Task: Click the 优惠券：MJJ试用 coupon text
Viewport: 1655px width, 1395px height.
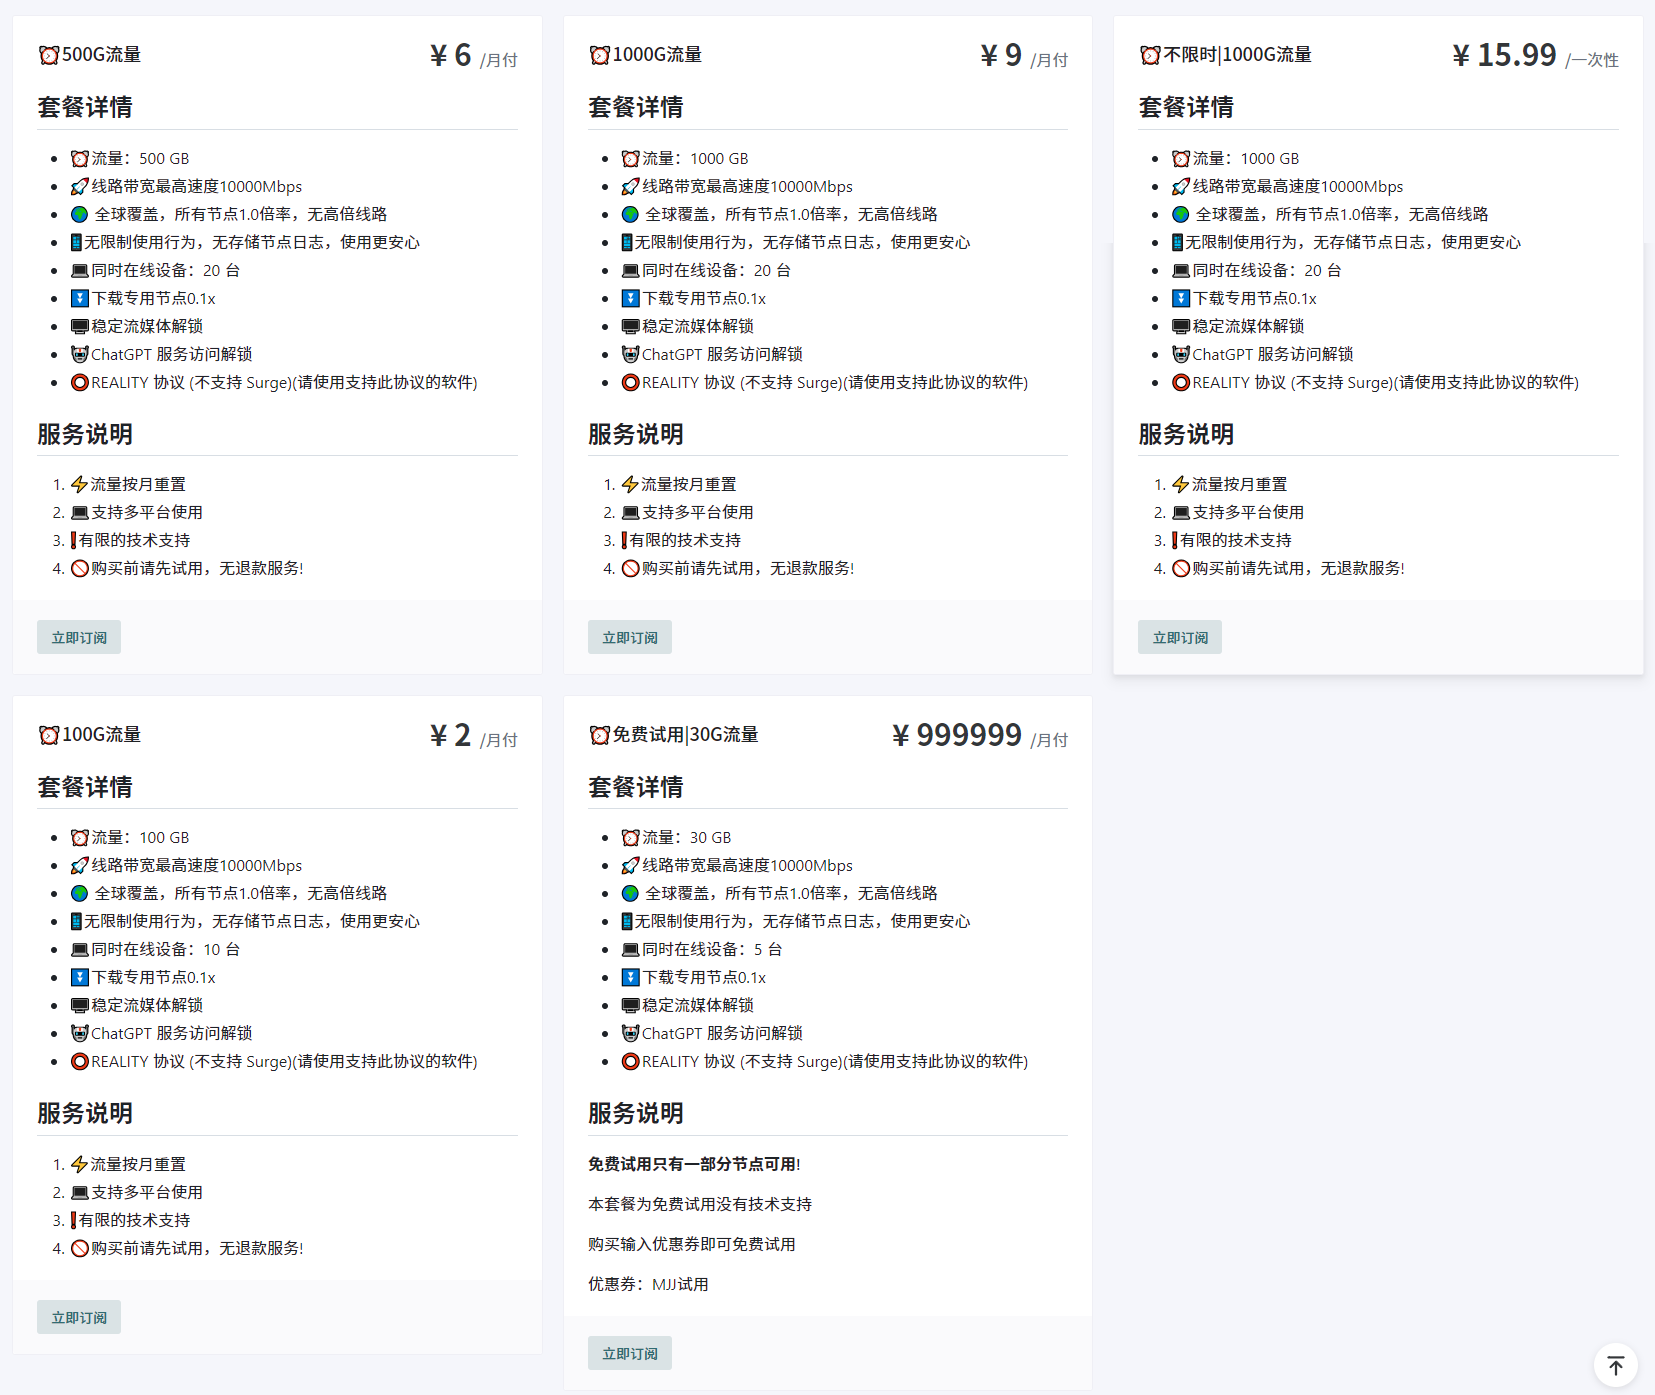Action: pyautogui.click(x=648, y=1284)
